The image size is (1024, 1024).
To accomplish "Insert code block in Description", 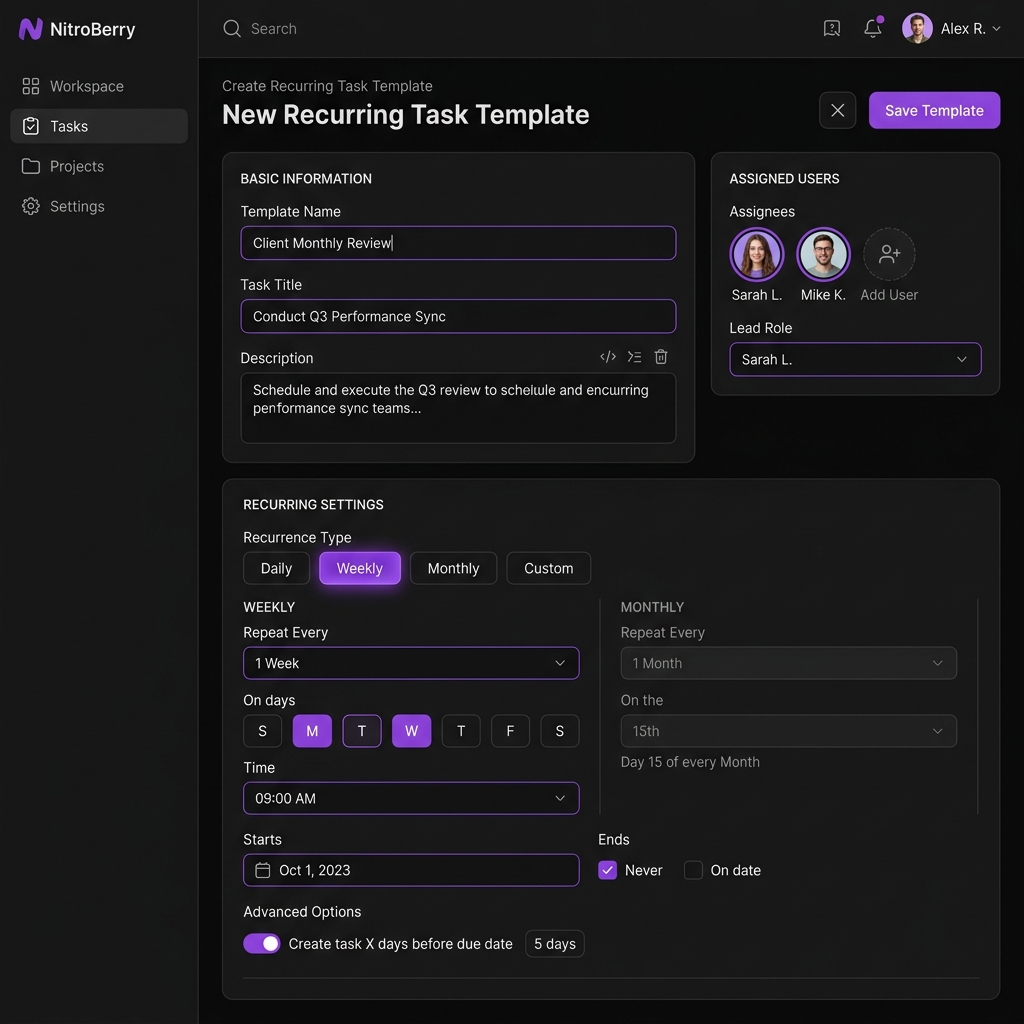I will tap(608, 357).
